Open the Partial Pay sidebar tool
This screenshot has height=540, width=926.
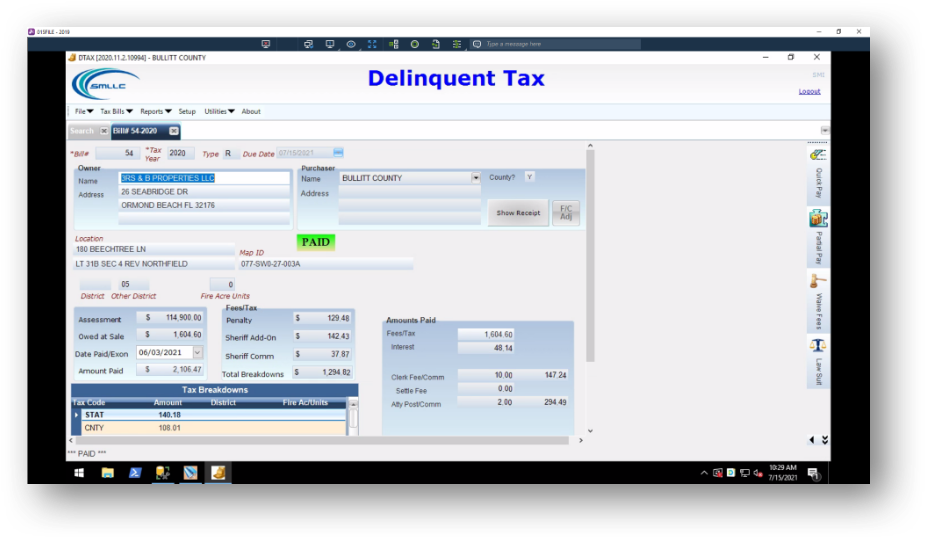tap(818, 238)
